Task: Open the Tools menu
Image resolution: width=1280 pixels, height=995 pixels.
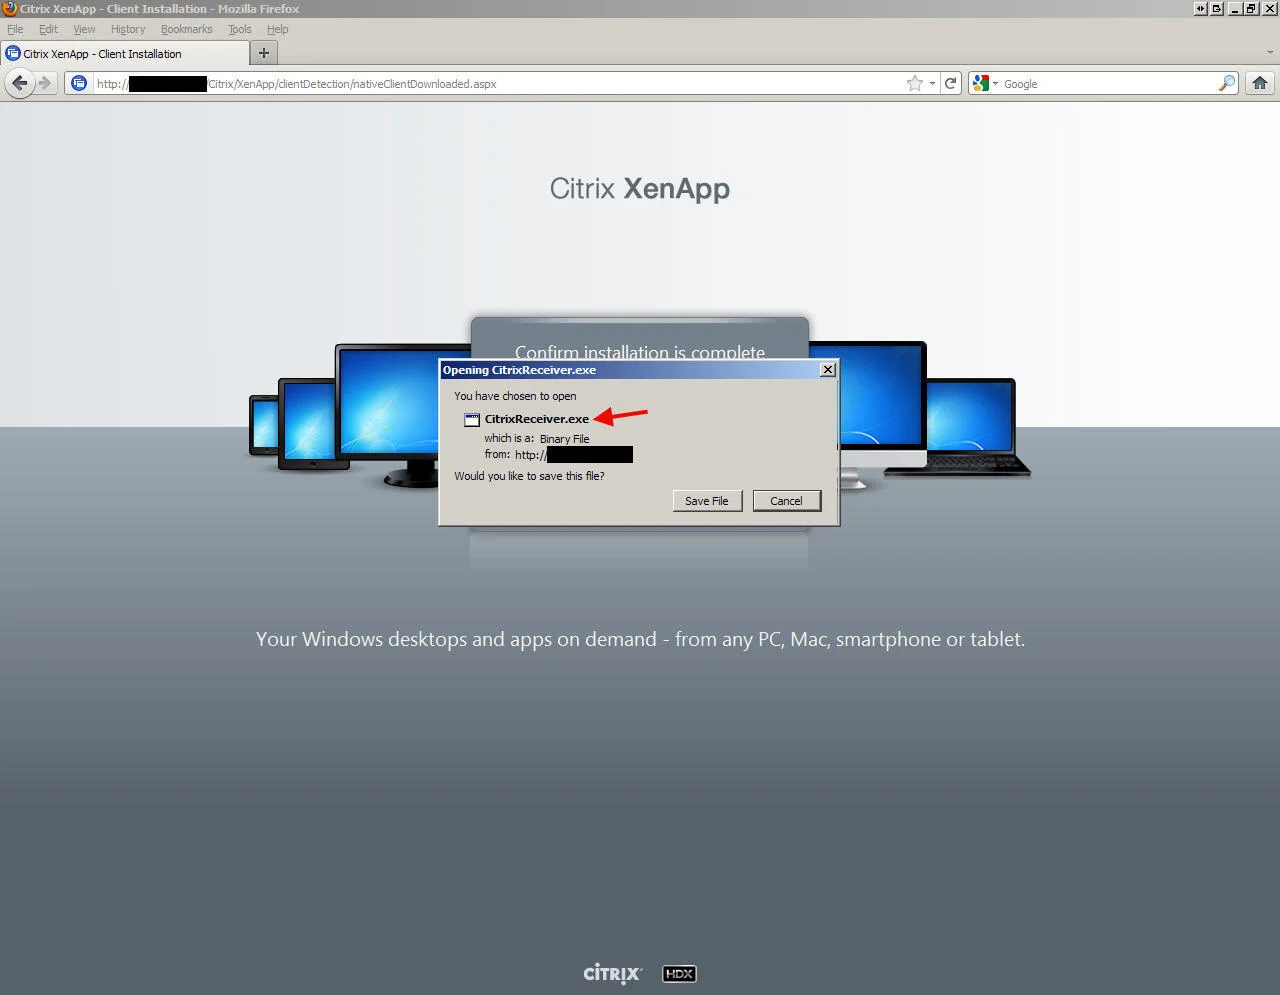Action: coord(240,29)
